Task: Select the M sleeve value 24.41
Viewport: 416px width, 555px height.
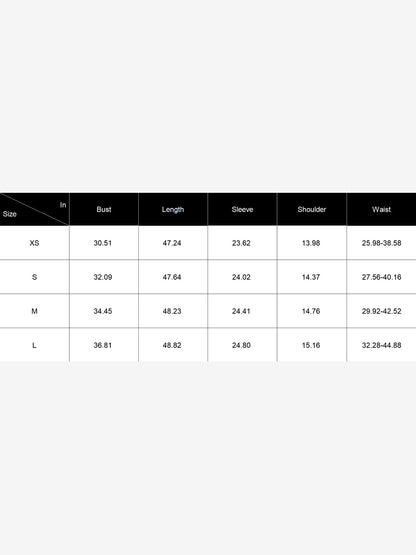Action: (241, 311)
